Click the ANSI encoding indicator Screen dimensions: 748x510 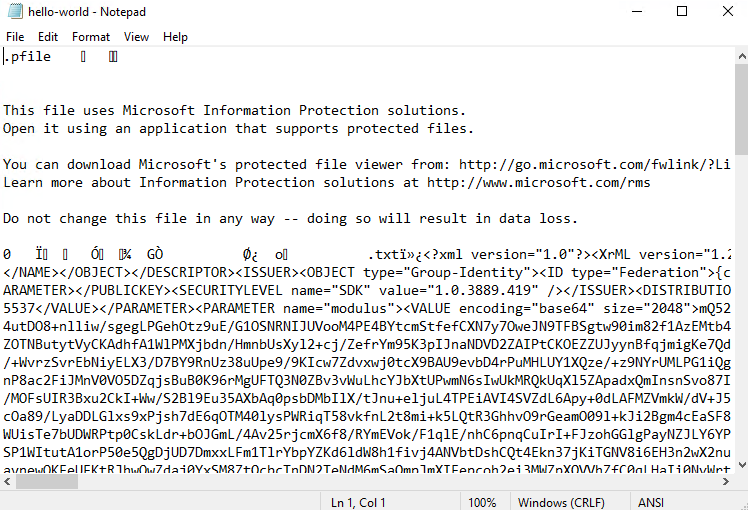point(651,501)
